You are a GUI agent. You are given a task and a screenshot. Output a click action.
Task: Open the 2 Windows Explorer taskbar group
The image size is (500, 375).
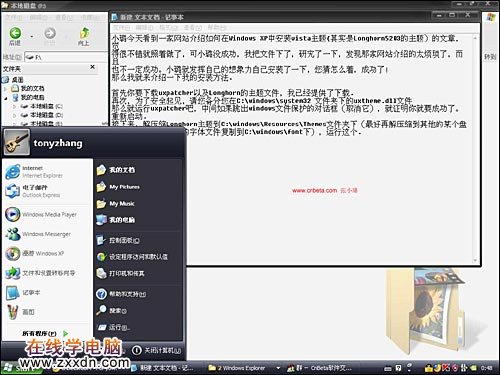point(243,368)
